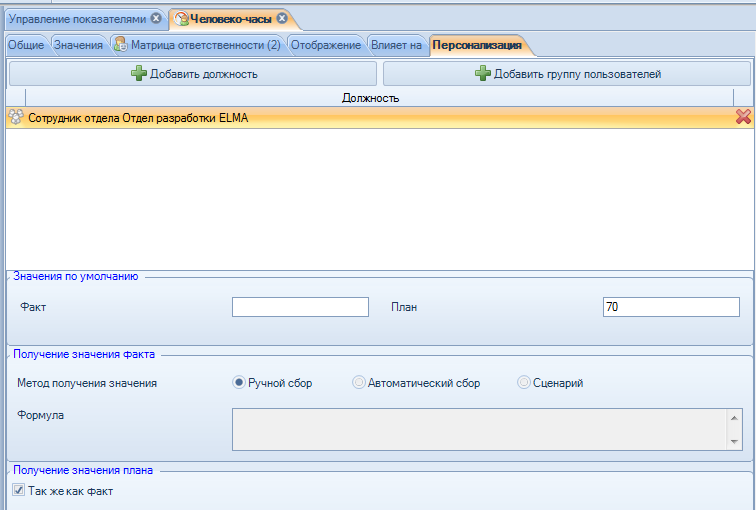Click the green plus icon for Добавить должность
Image resolution: width=756 pixels, height=510 pixels.
coord(138,73)
